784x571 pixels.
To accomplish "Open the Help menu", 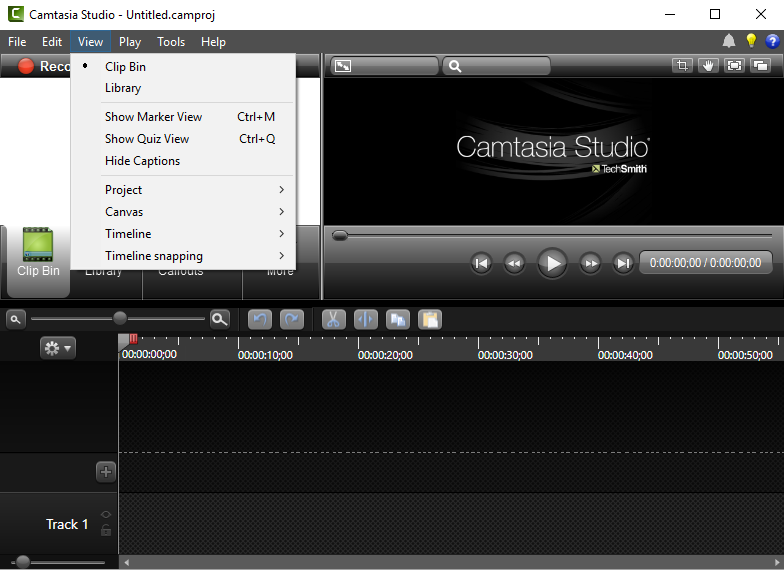I will 214,42.
